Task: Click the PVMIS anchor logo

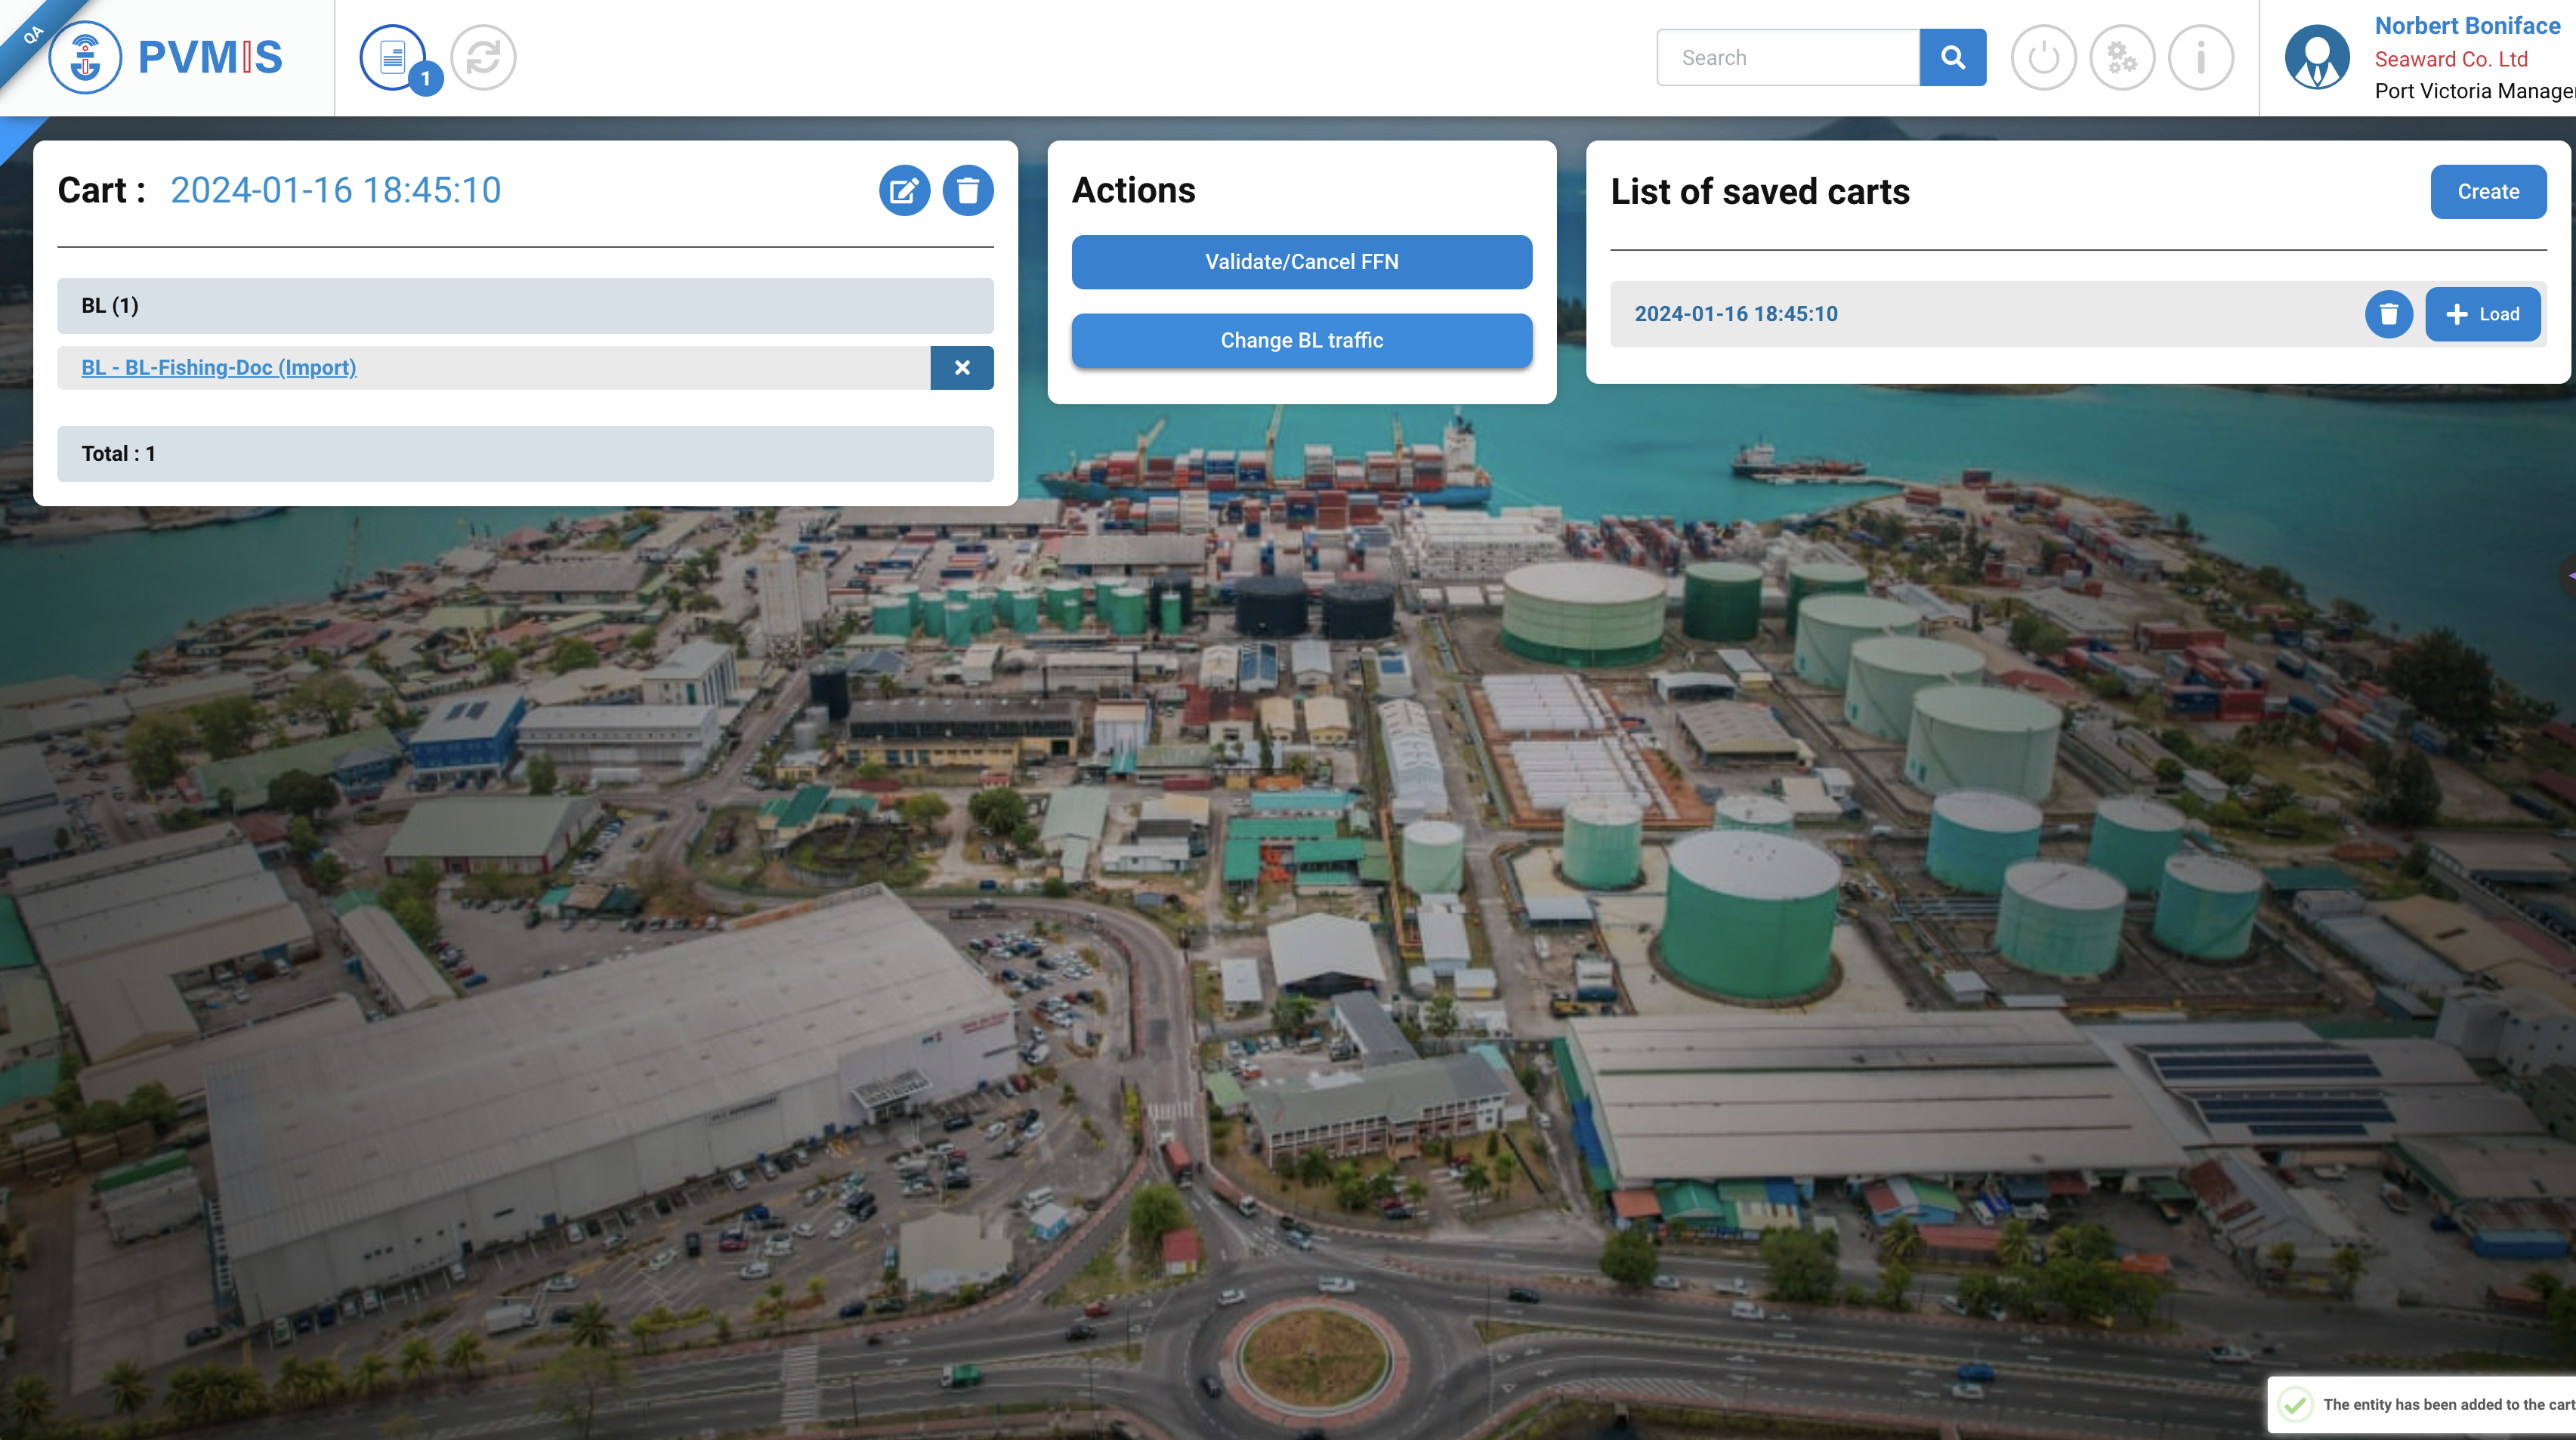Action: (x=86, y=58)
